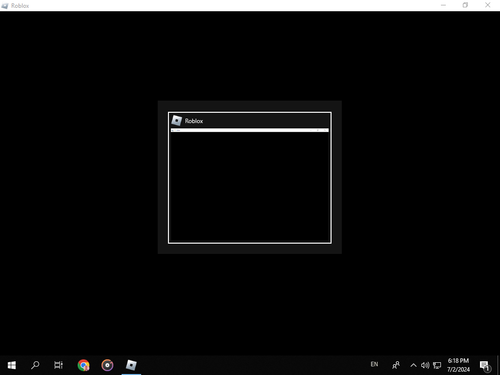Open the notification Action Center
This screenshot has height=375, width=500.
[485, 366]
